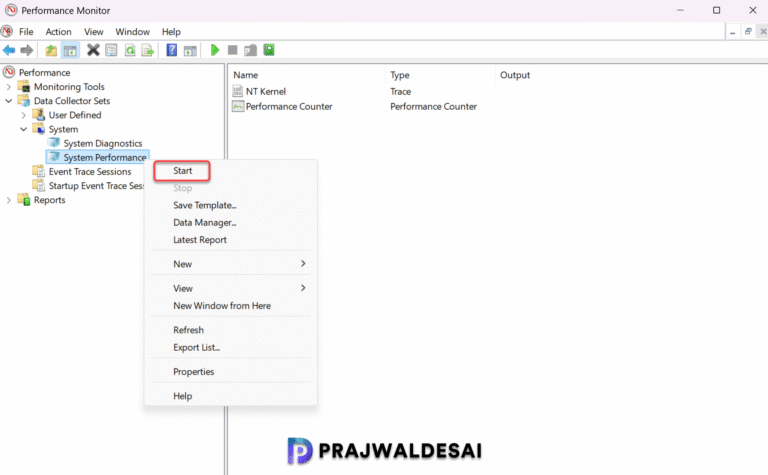
Task: Click the blue Help question mark icon
Action: (x=171, y=50)
